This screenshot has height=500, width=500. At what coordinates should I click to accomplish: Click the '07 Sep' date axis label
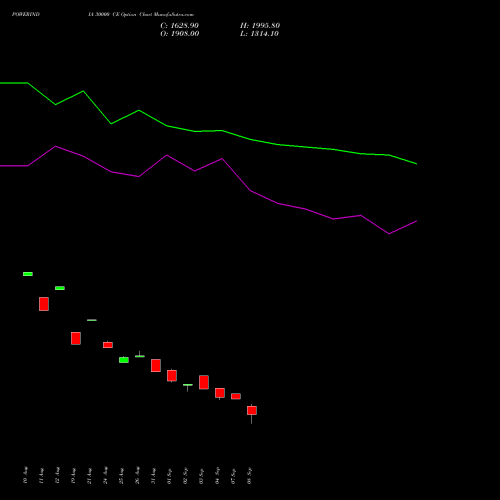click(233, 475)
